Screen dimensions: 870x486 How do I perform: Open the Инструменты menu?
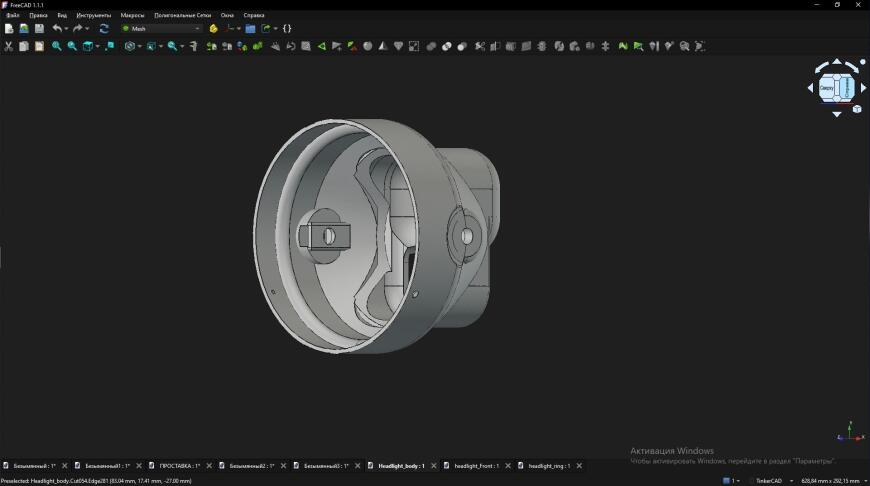94,15
